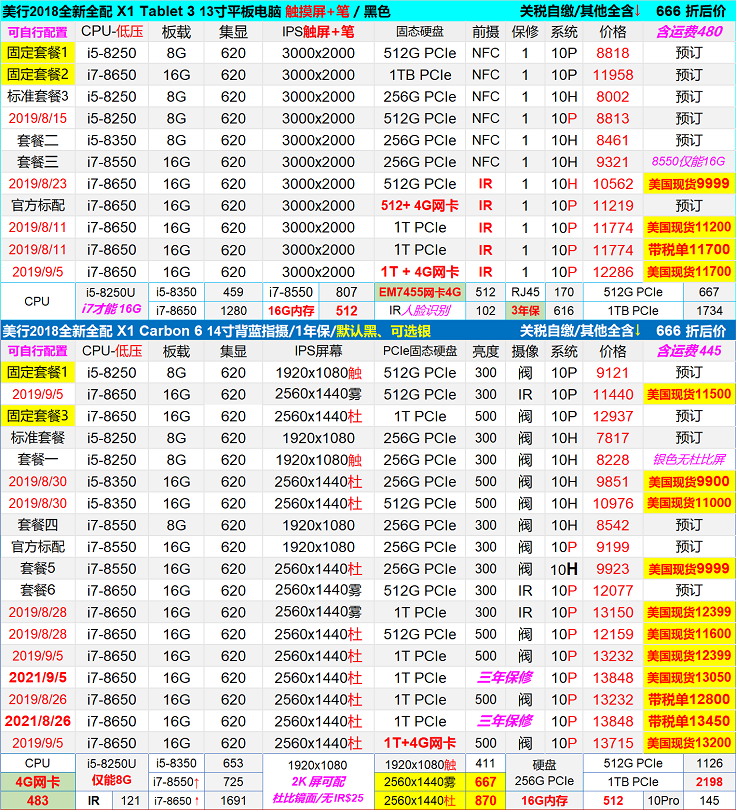This screenshot has height=810, width=736.
Task: Click the 美国现货11200 stock cell
Action: coord(688,228)
